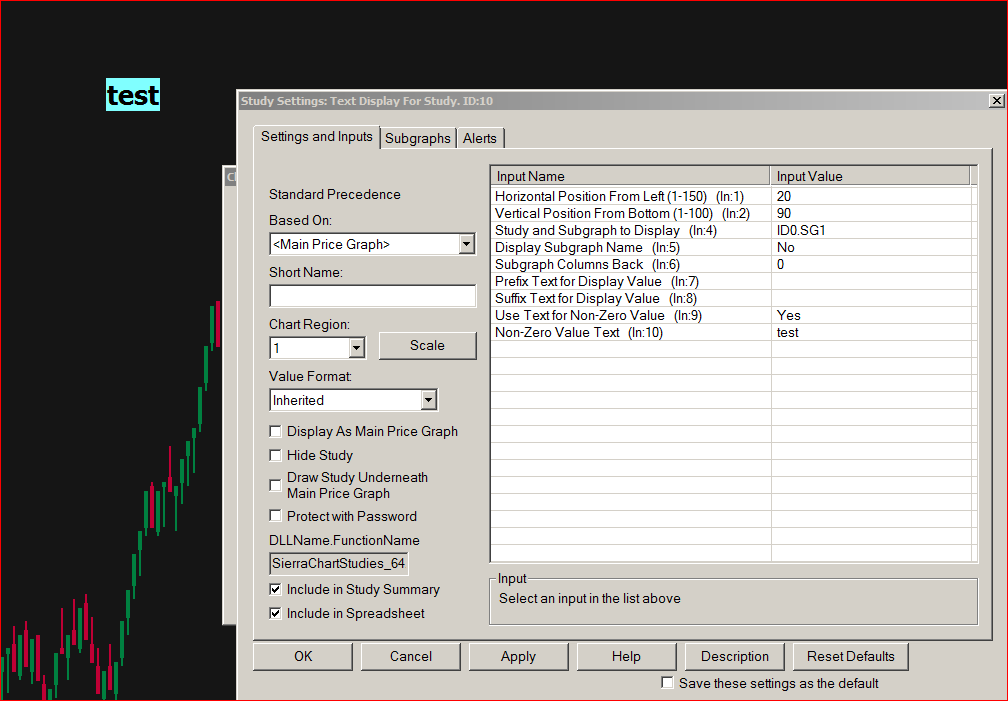Enable Draw Study Underneath Main Price Graph
This screenshot has width=1008, height=701.
(276, 485)
